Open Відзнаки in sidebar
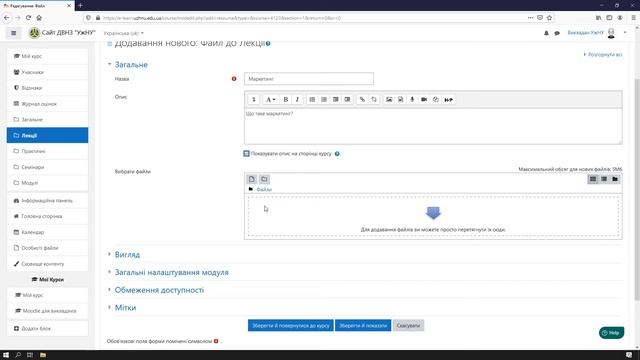This screenshot has width=640, height=360. 47,88
